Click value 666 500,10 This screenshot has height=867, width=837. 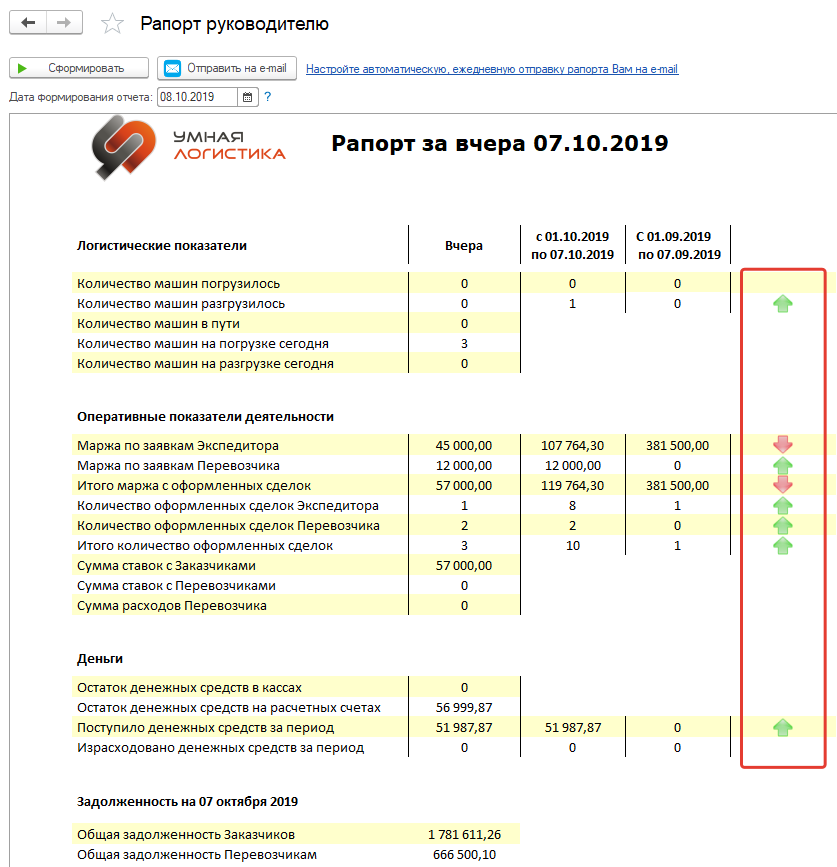(x=464, y=854)
